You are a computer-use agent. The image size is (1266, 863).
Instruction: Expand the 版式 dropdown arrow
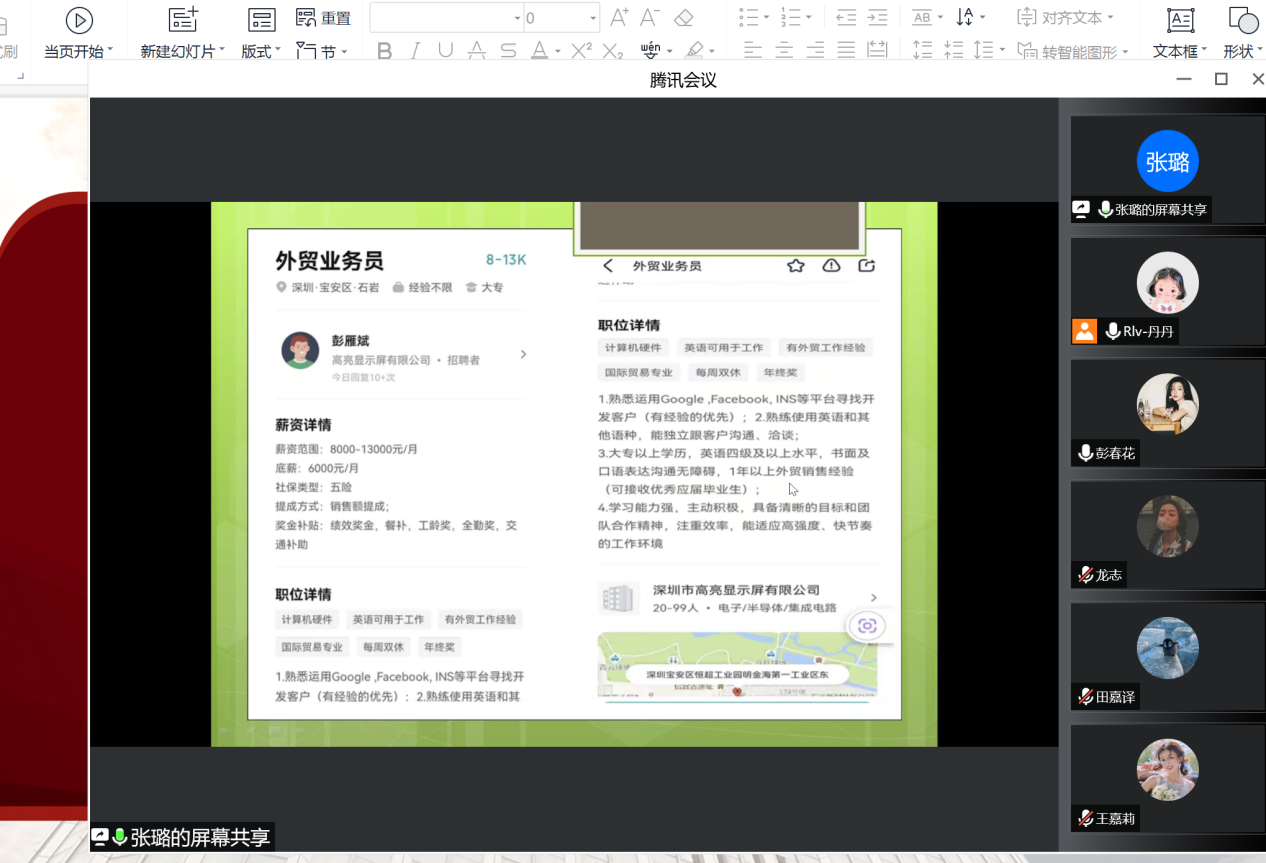277,51
